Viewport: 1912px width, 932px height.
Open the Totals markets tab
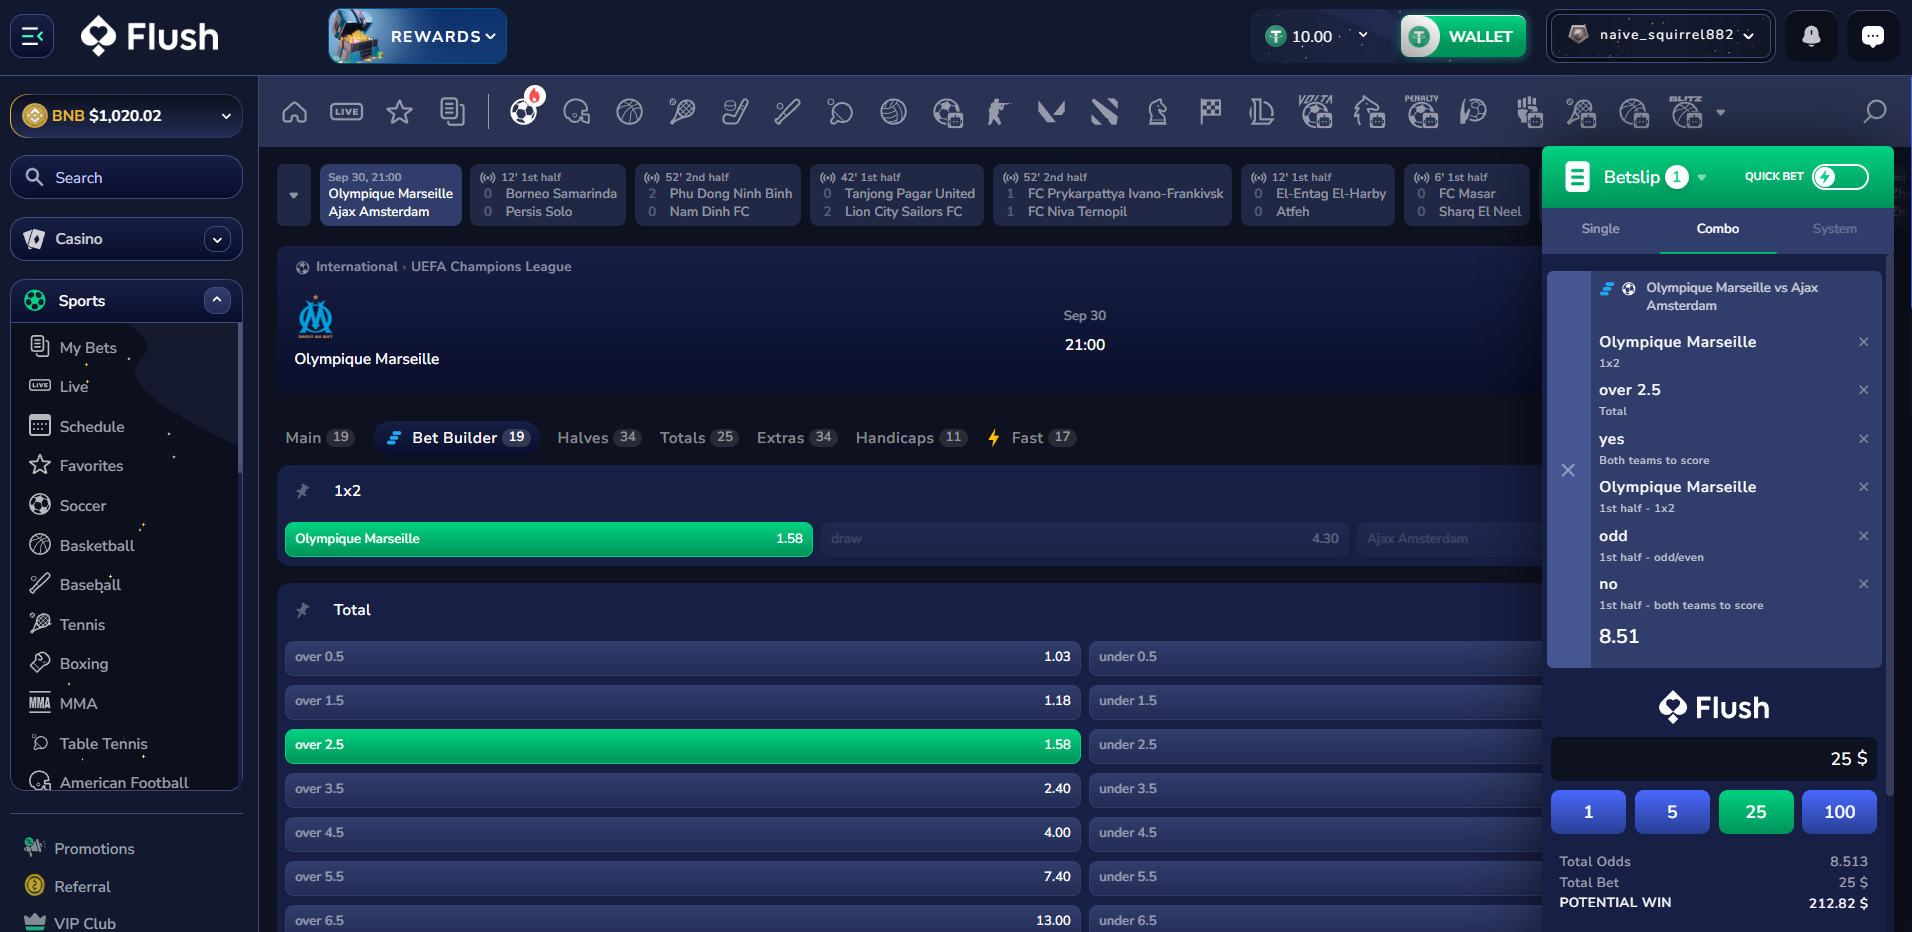click(699, 438)
